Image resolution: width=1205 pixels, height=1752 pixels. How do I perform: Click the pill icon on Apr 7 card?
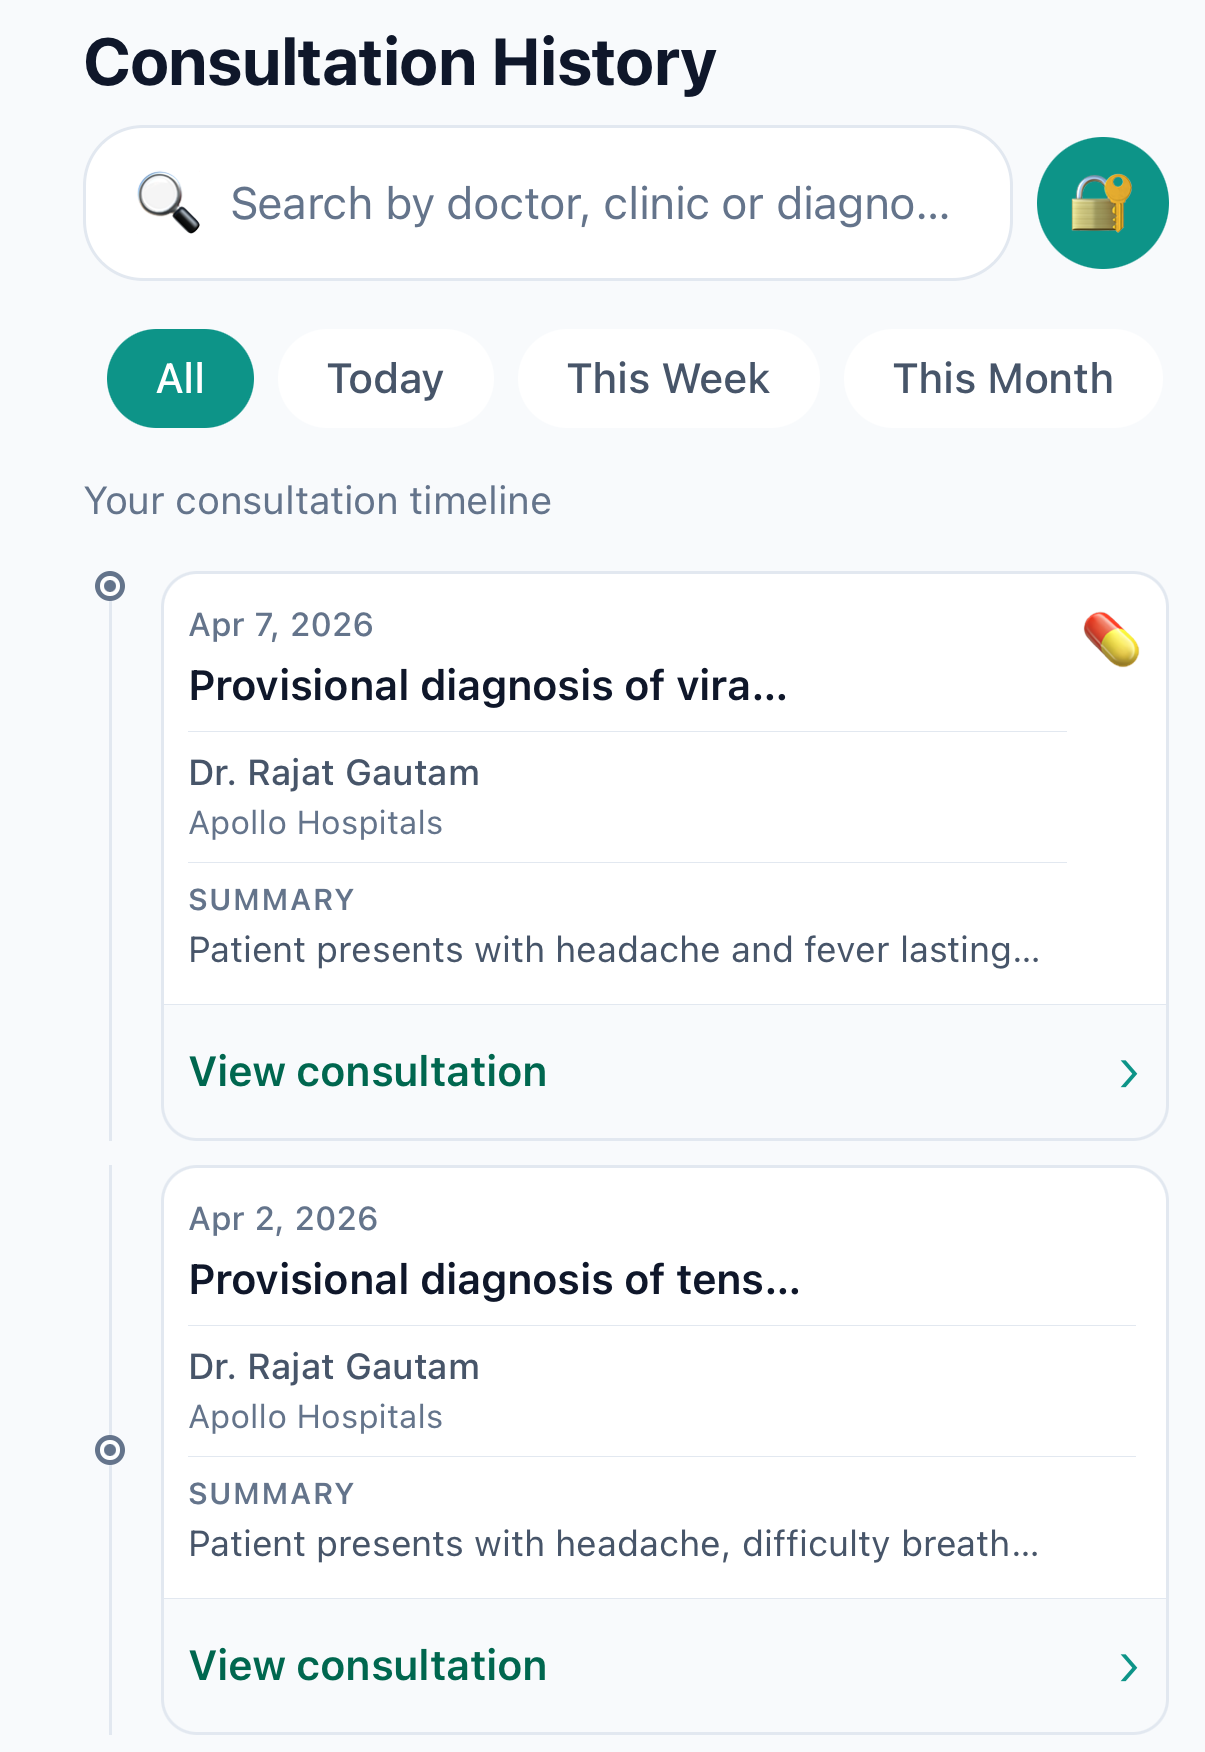point(1111,640)
